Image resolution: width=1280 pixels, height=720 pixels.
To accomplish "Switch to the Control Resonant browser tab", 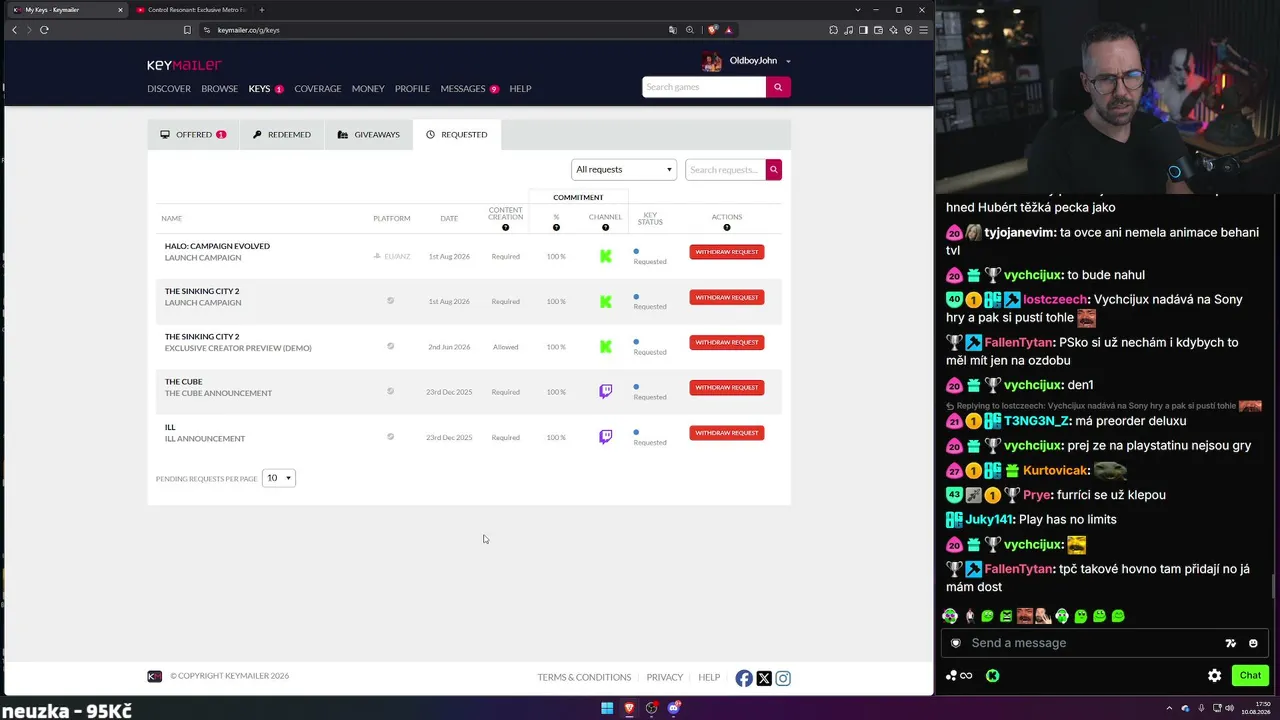I will (191, 10).
